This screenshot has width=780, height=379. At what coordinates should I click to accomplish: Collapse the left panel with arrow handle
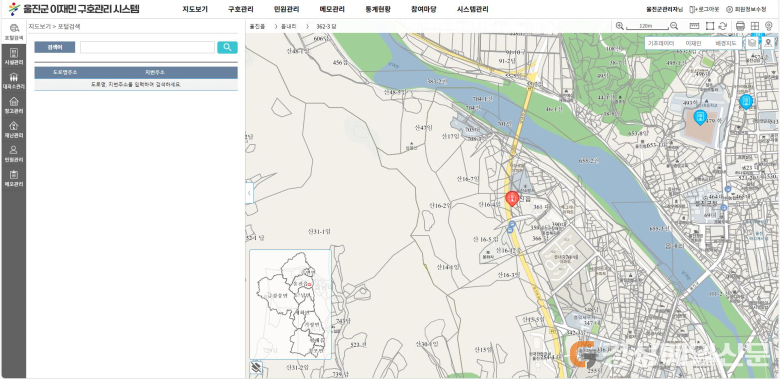click(249, 193)
